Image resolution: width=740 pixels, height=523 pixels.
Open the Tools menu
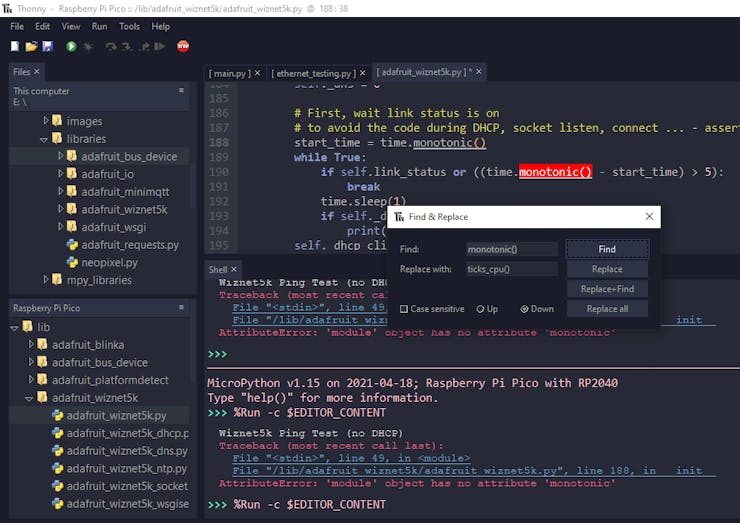pyautogui.click(x=129, y=26)
